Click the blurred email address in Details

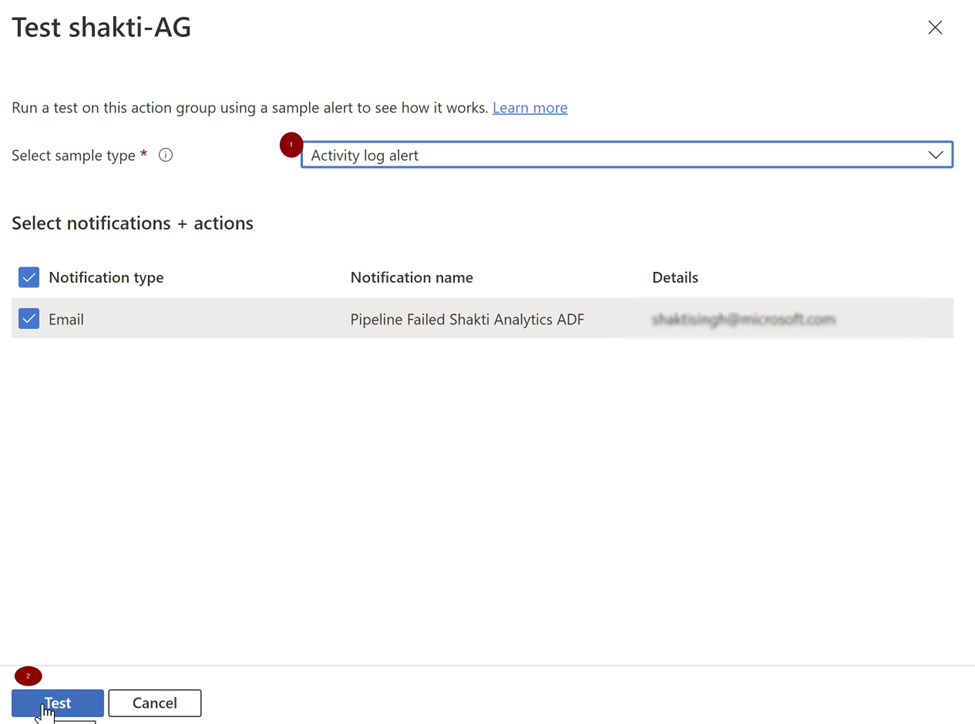point(745,318)
